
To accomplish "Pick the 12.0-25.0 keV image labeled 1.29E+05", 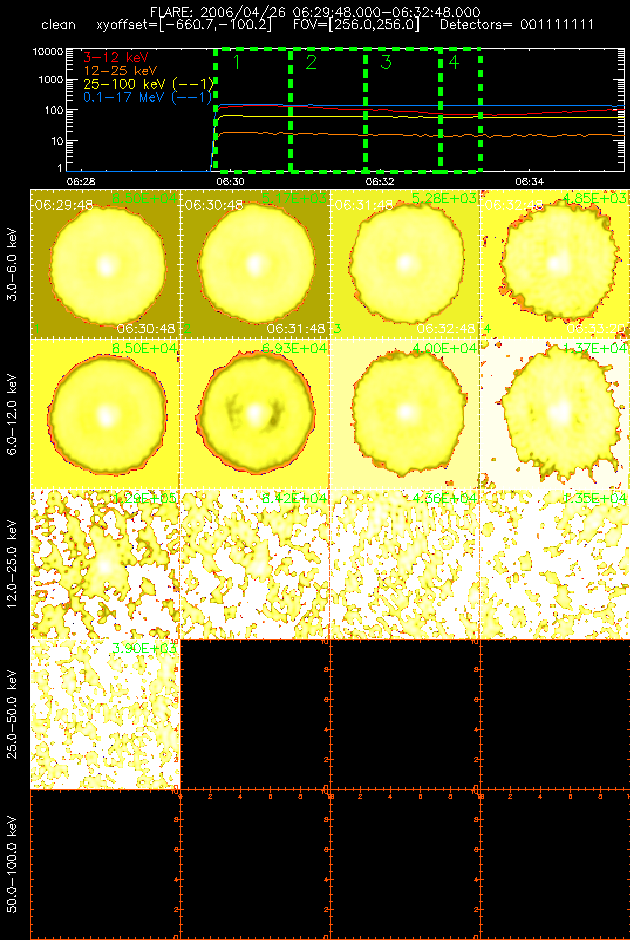I will [105, 564].
